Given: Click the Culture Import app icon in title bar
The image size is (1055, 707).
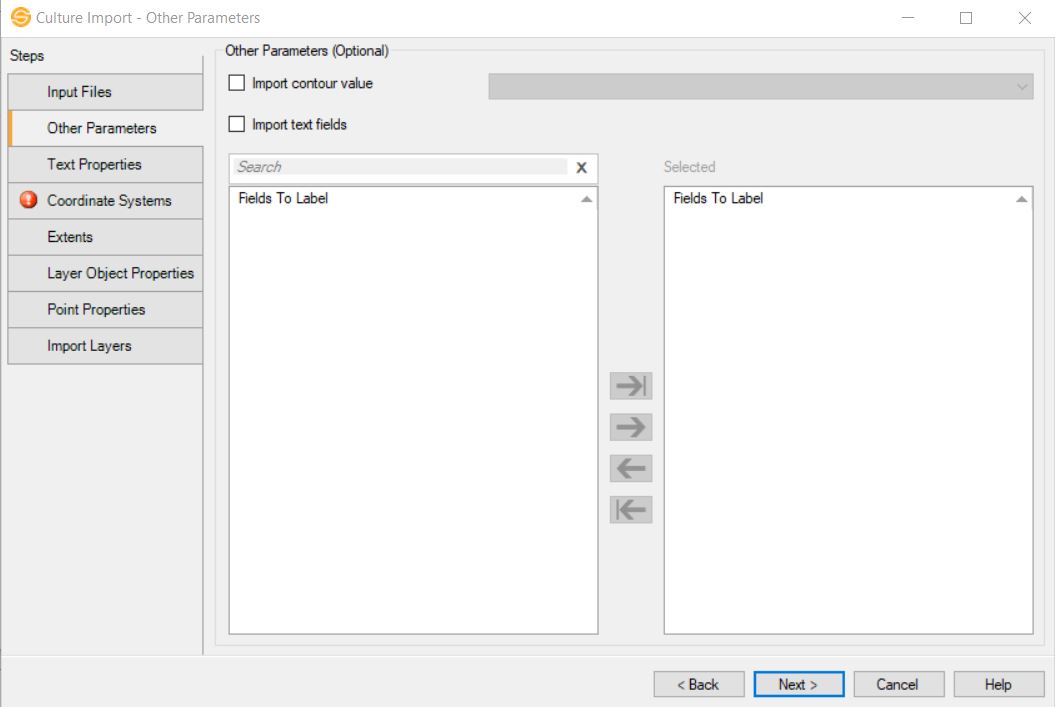Looking at the screenshot, I should (x=20, y=17).
